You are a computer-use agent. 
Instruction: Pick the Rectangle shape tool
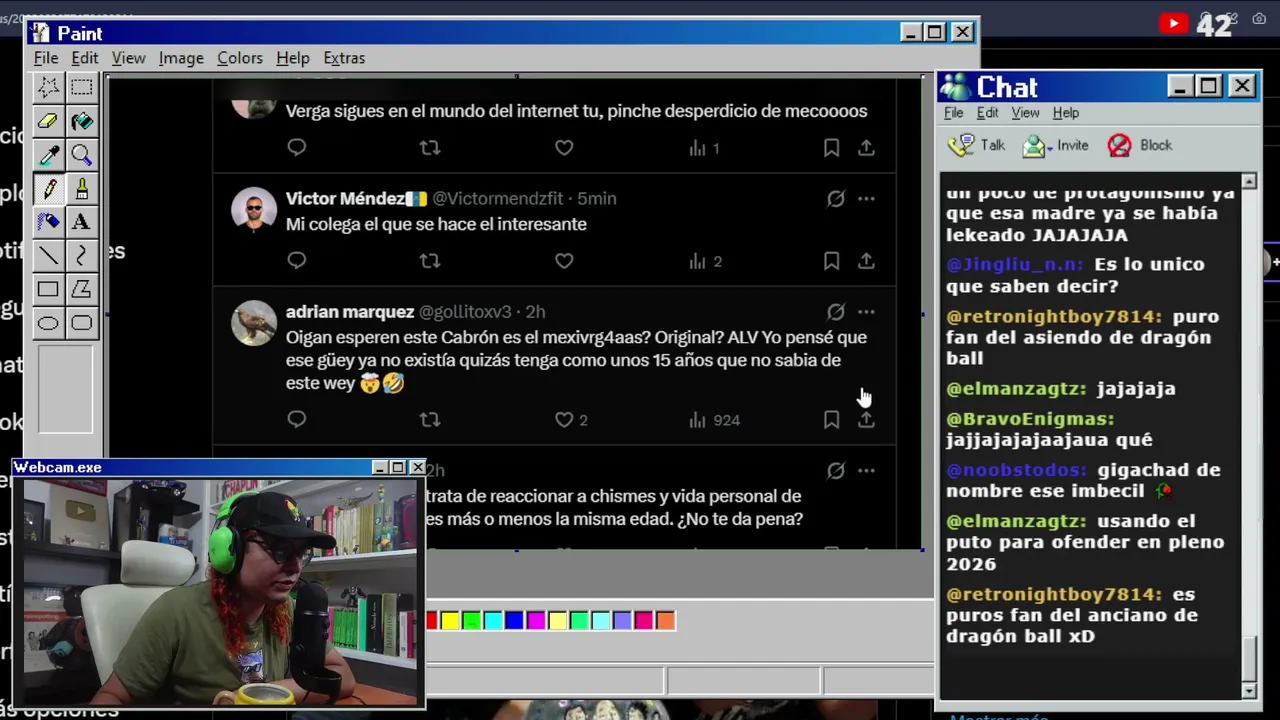click(x=48, y=290)
